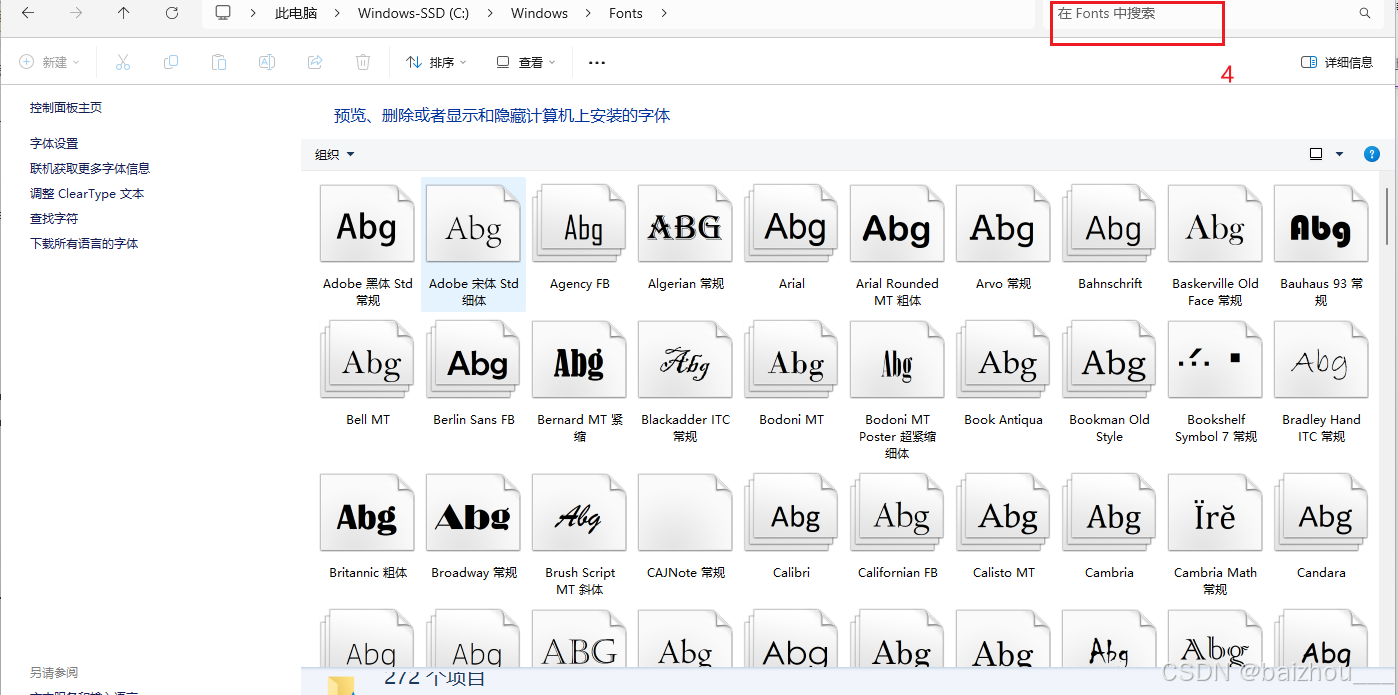This screenshot has width=1398, height=695.
Task: Open the 查看 view dropdown
Action: [526, 62]
